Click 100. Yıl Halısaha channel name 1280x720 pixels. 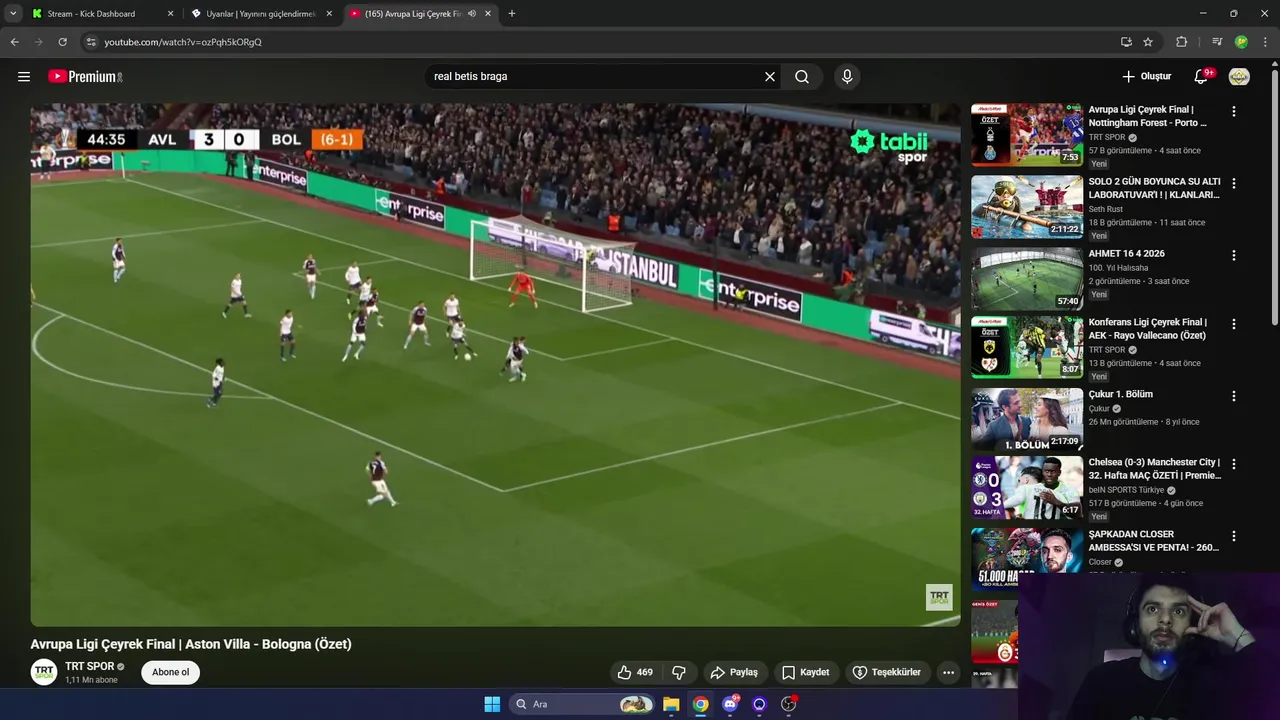click(x=1118, y=268)
